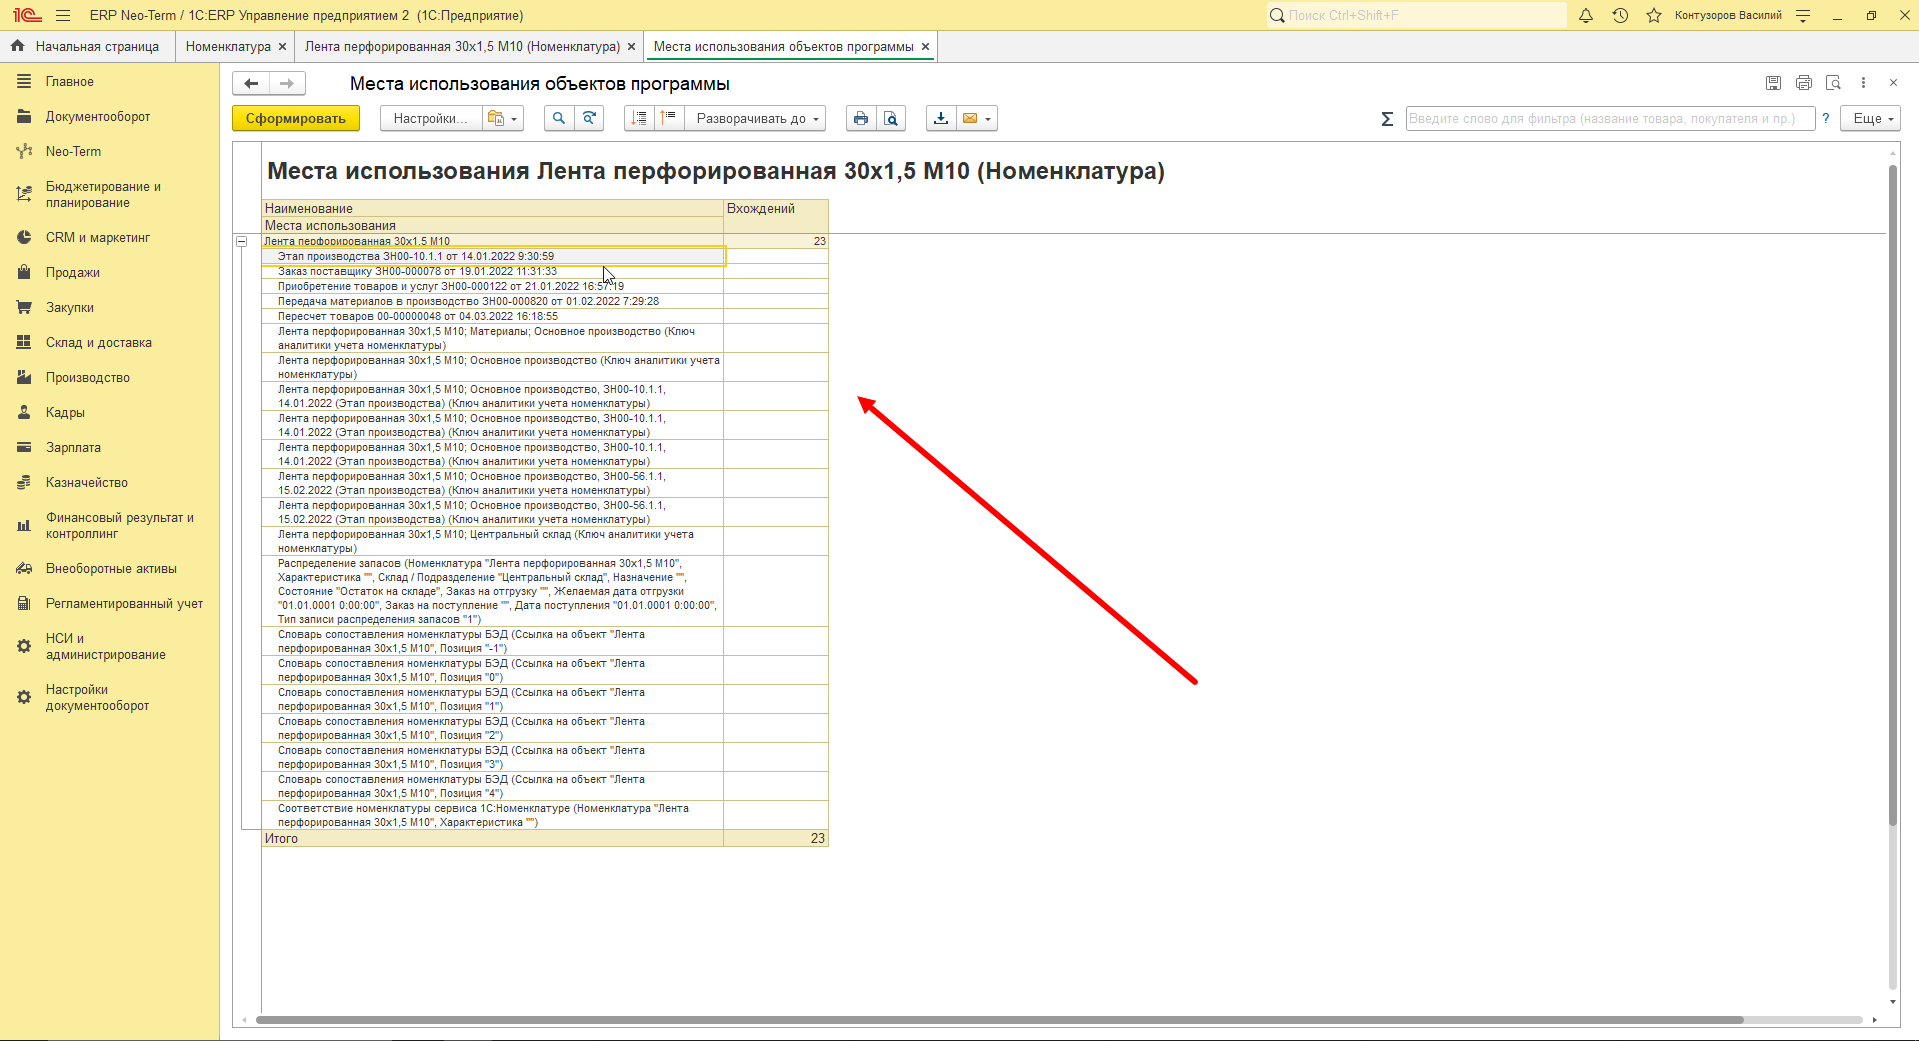The image size is (1919, 1041).
Task: Click the vertical scrollbar of the report
Action: pyautogui.click(x=1892, y=495)
